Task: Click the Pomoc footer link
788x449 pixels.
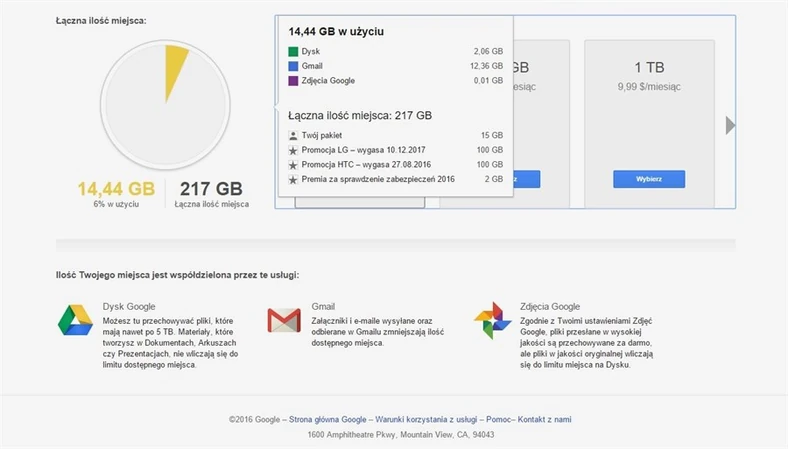Action: (497, 420)
